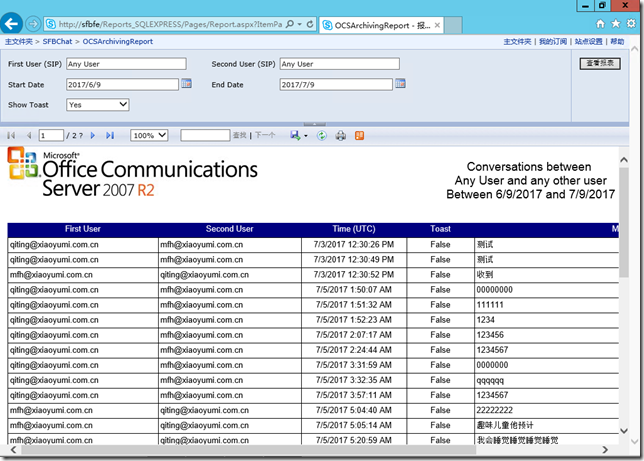Select the message cell reading 111111
This screenshot has width=644, height=461.
click(x=547, y=305)
